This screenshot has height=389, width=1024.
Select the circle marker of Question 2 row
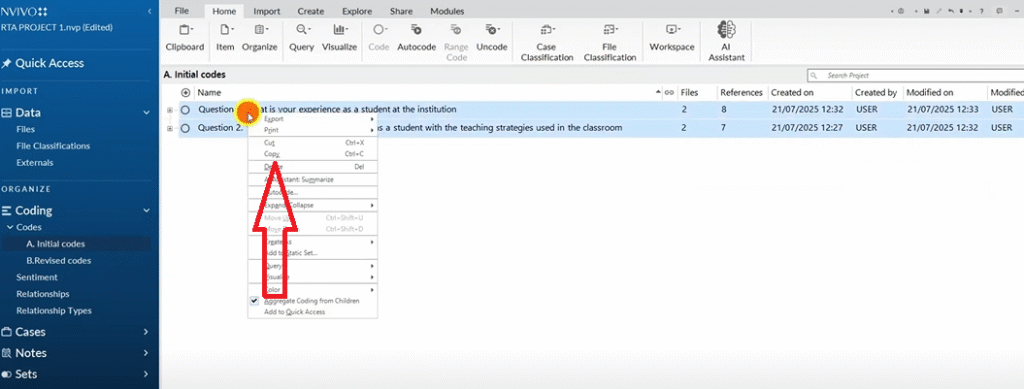click(185, 128)
